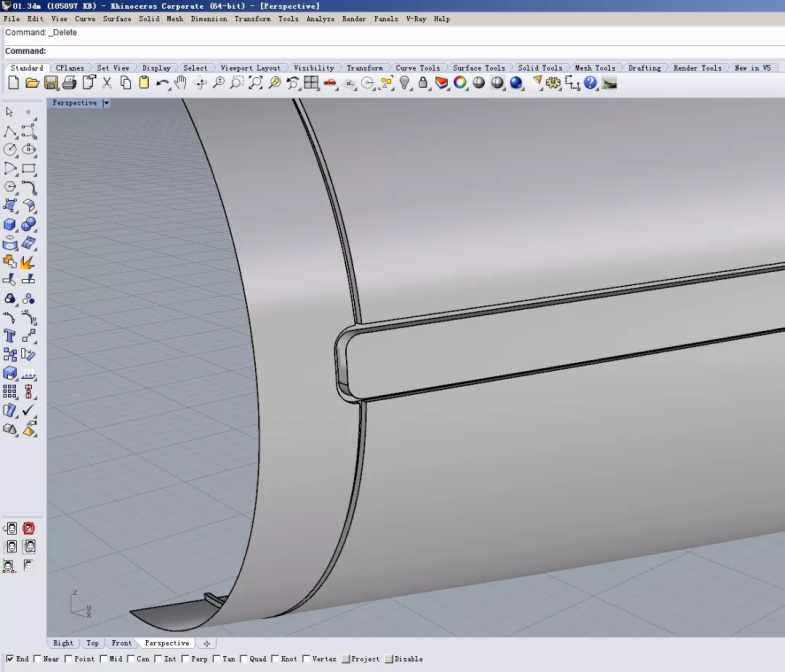Click the Text object tool icon
The height and width of the screenshot is (672, 785).
[10, 336]
